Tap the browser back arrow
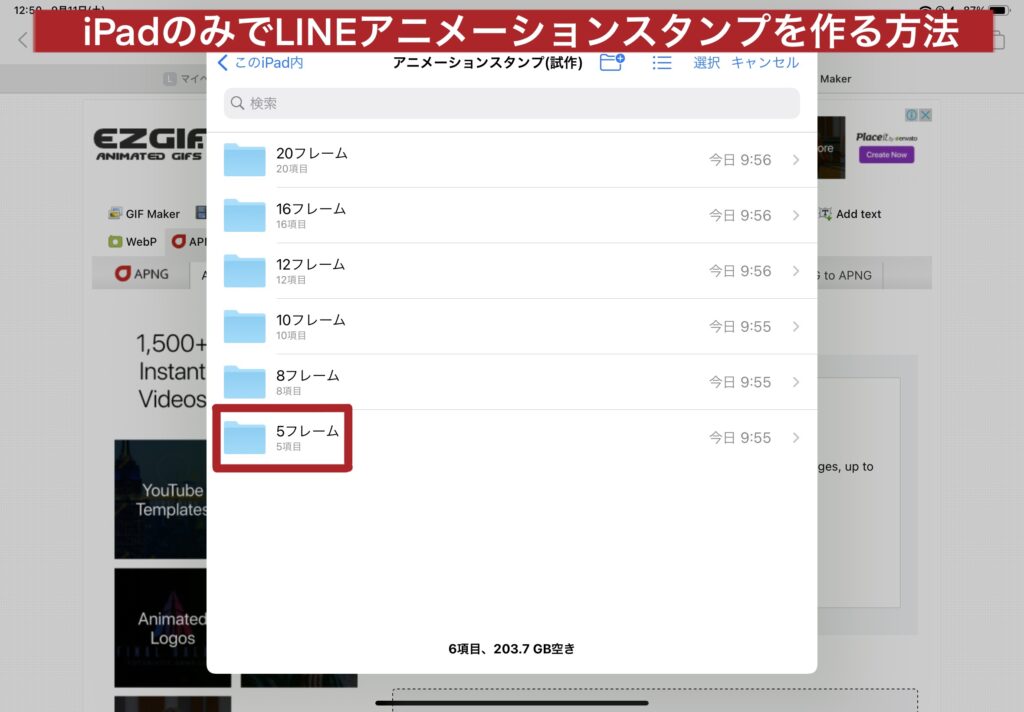The height and width of the screenshot is (712, 1024). pyautogui.click(x=23, y=40)
